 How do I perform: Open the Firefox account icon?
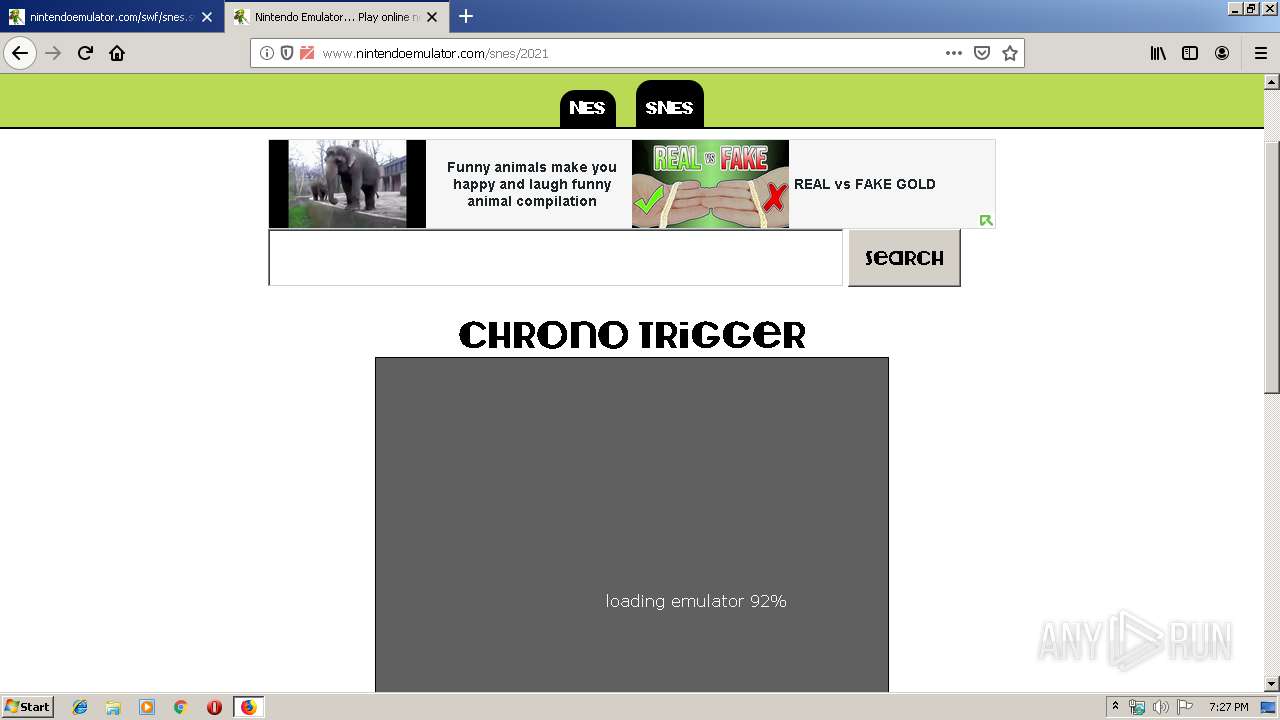[1222, 53]
